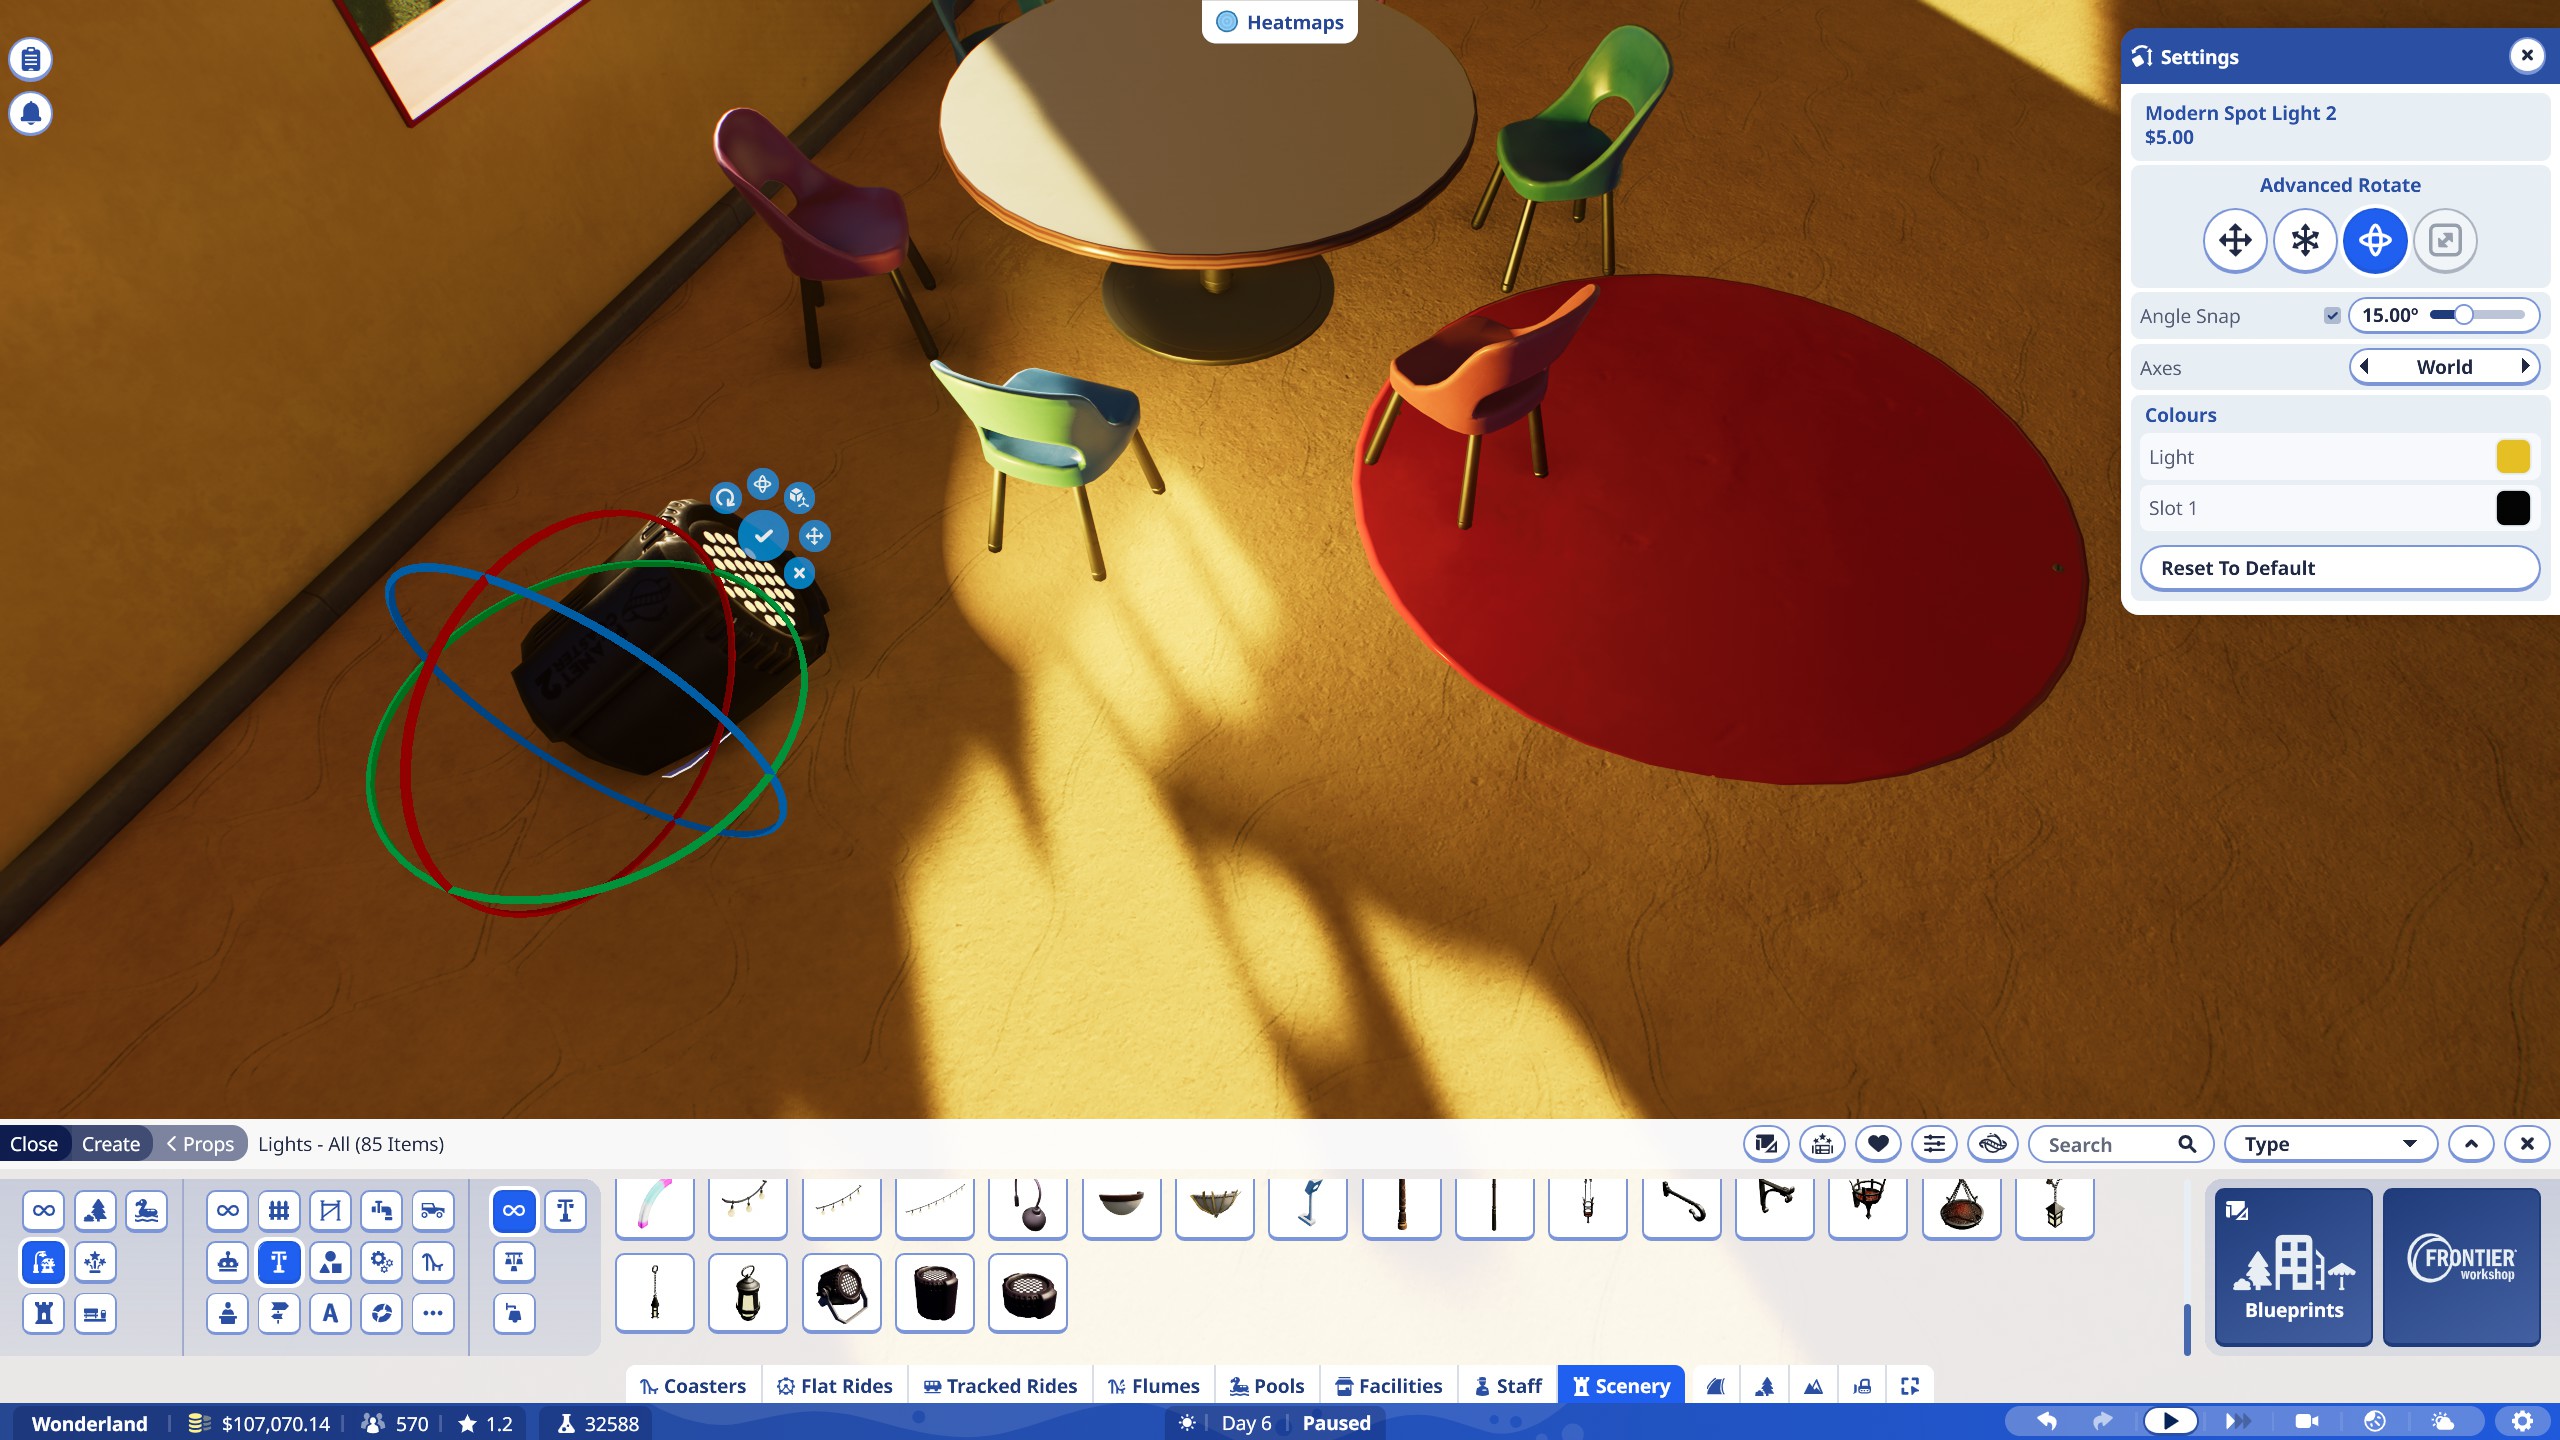Screen dimensions: 2560x1440
Task: Toggle the sliders advanced filter button
Action: pyautogui.click(x=1934, y=1144)
